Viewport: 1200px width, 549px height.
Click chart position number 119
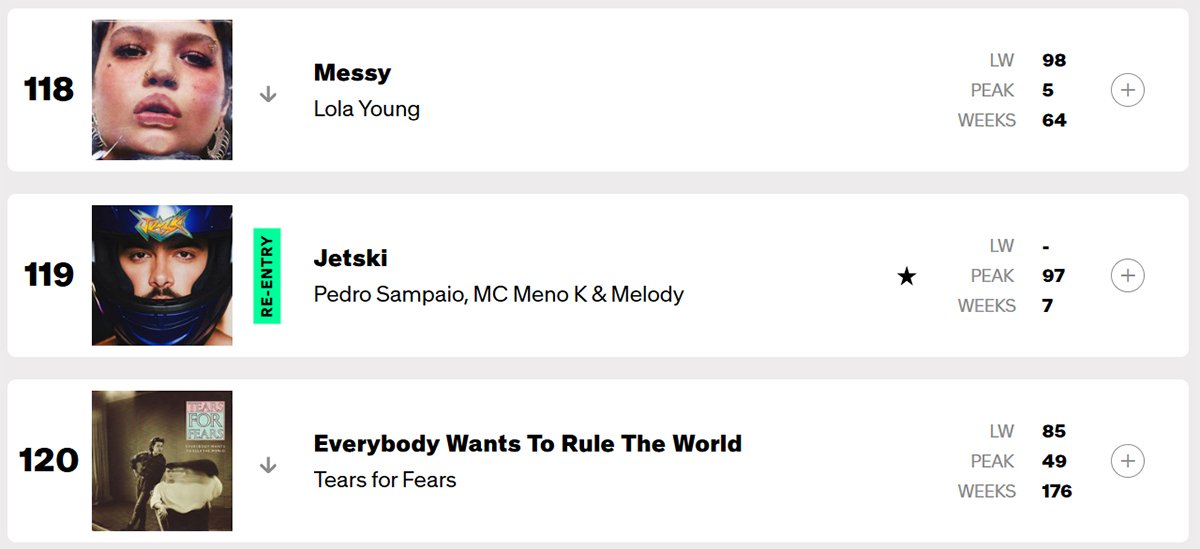click(49, 275)
